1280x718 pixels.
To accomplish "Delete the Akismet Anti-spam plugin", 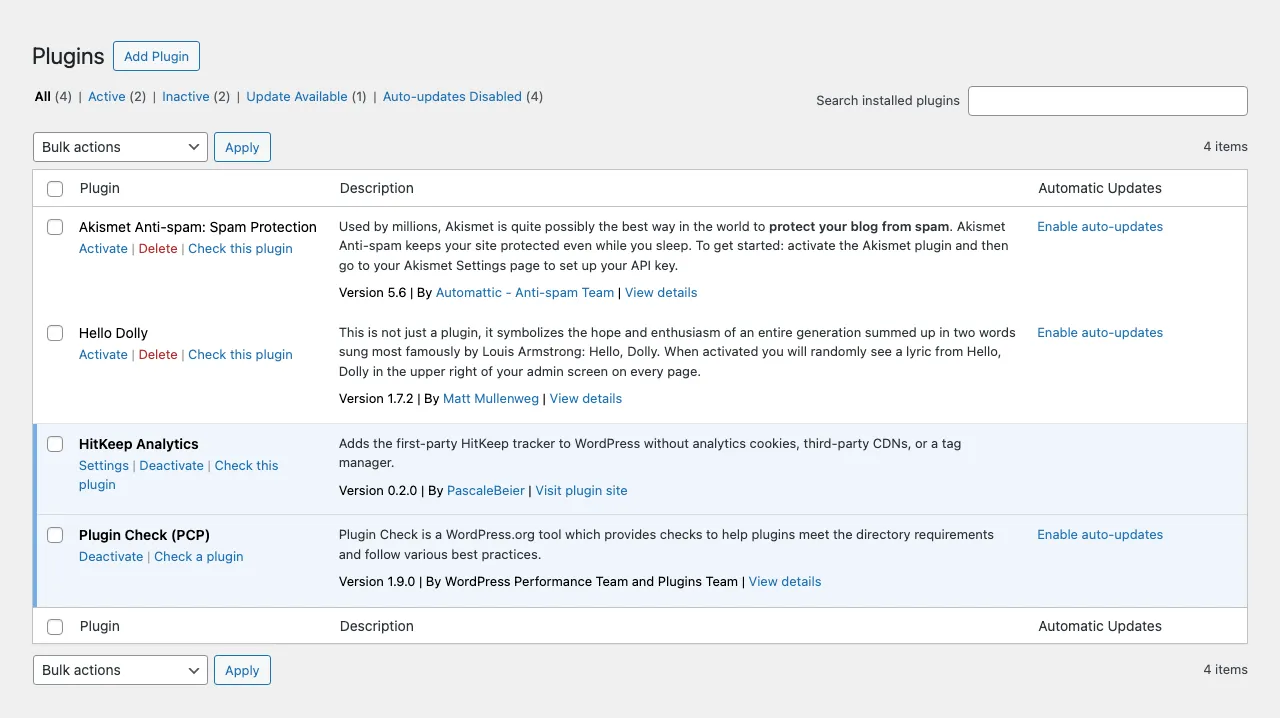I will 158,249.
